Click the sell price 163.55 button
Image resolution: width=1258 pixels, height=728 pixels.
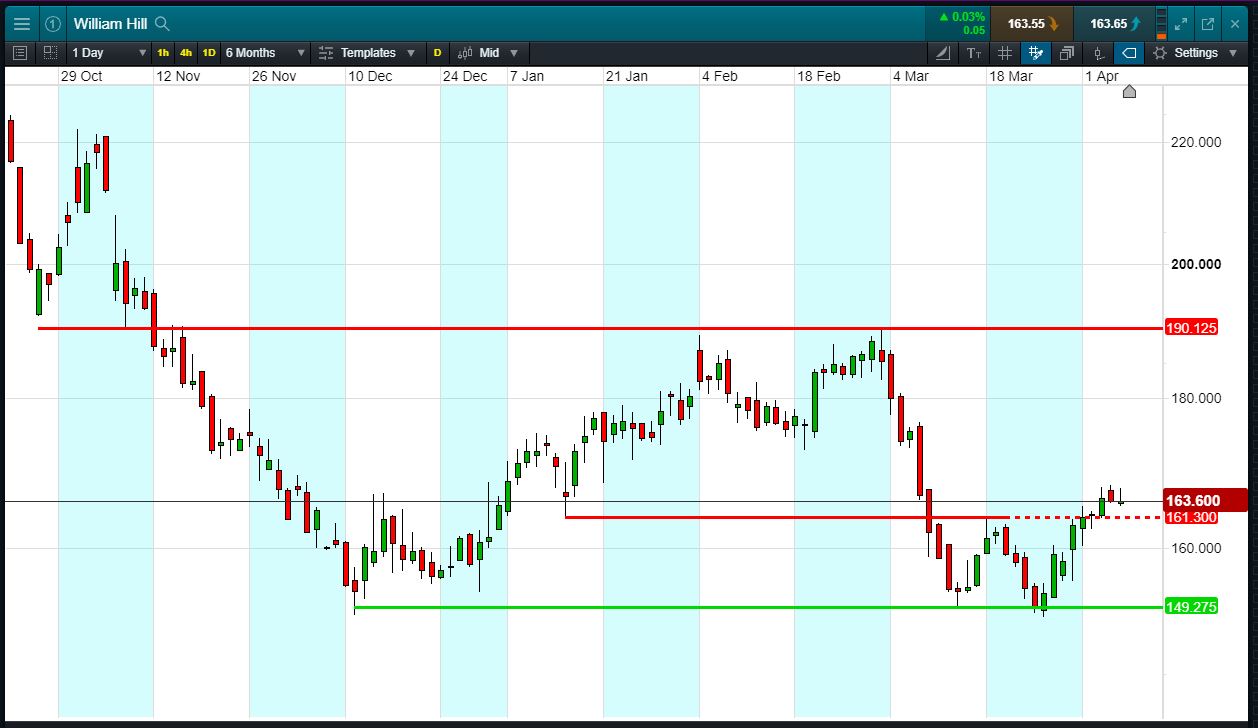pyautogui.click(x=1032, y=24)
